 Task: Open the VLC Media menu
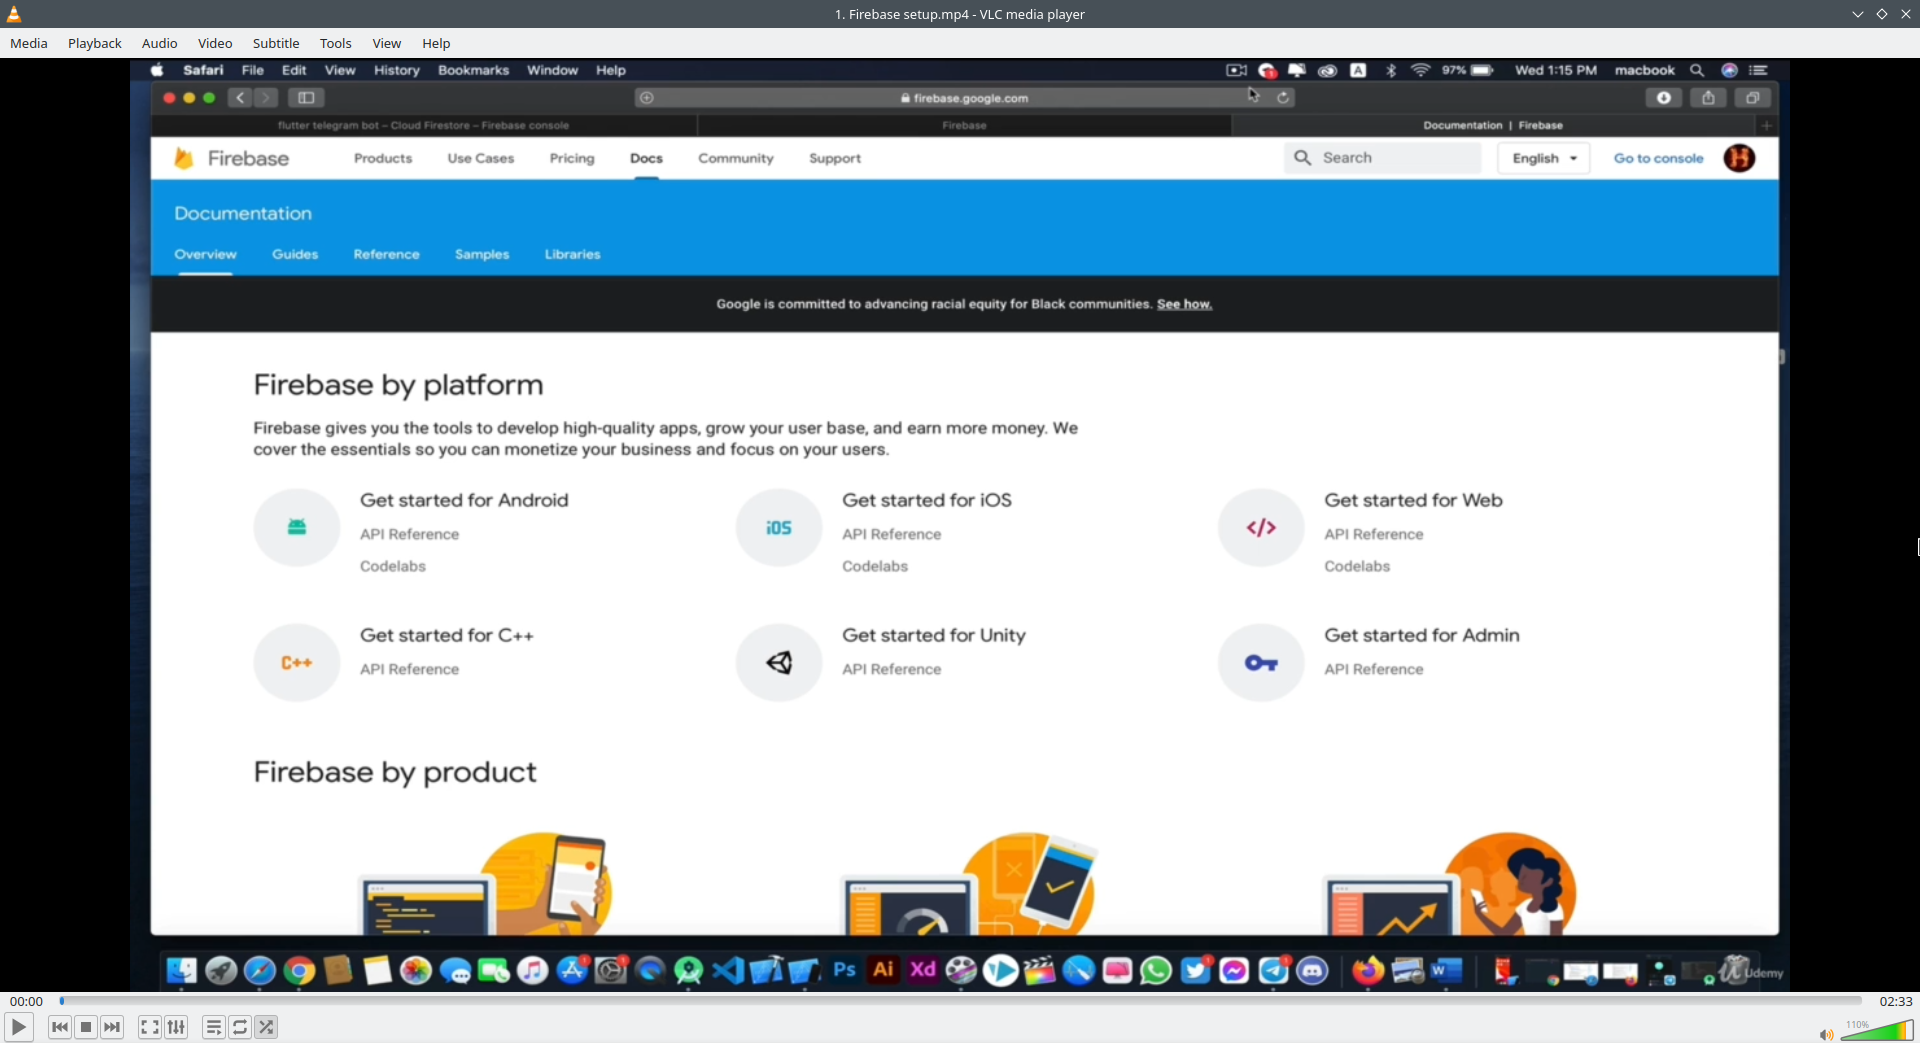(29, 43)
